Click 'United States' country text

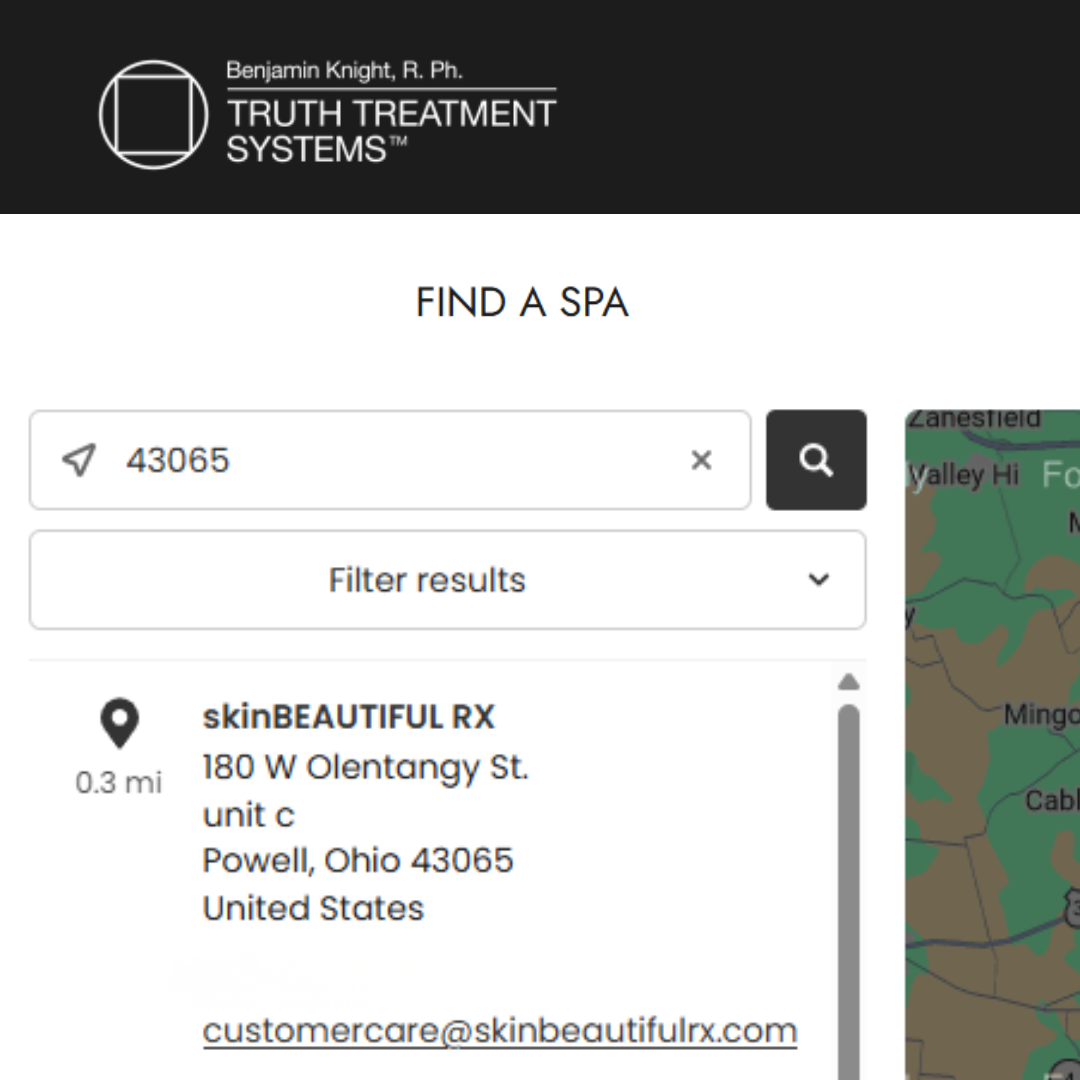coord(313,908)
